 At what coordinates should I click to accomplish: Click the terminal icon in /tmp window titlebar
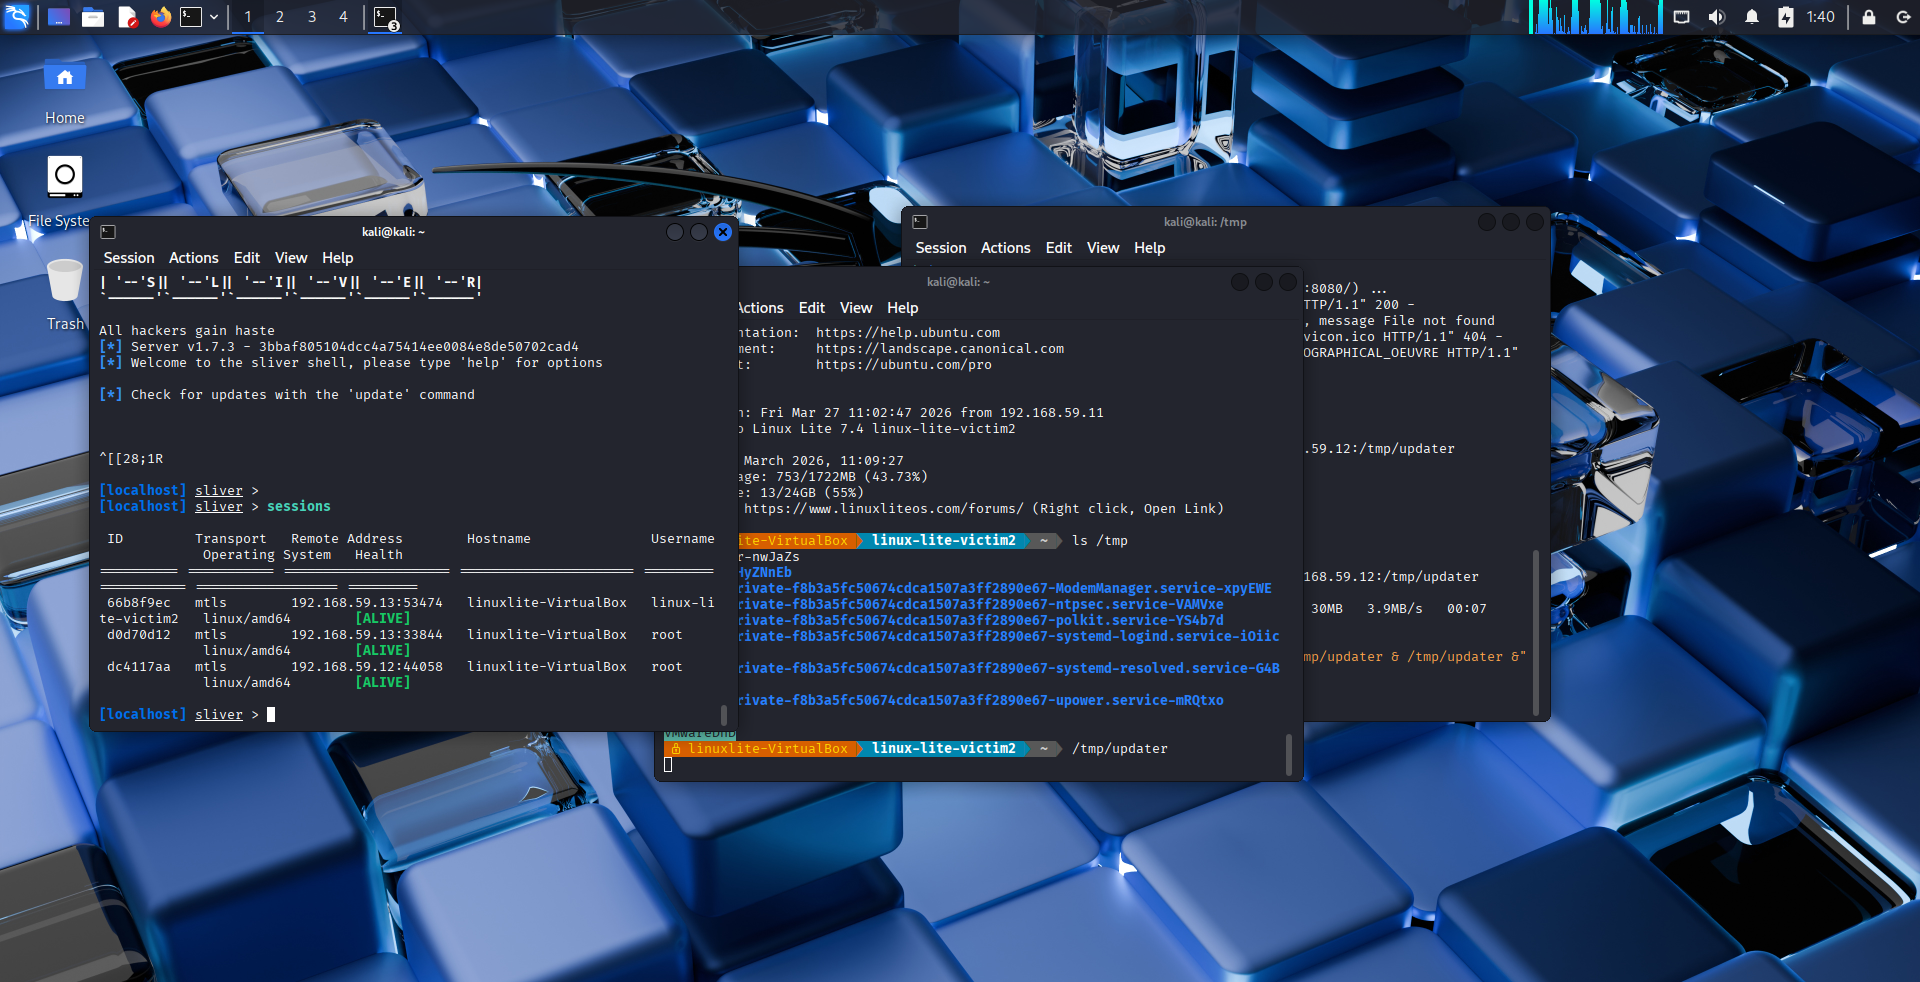pos(920,222)
